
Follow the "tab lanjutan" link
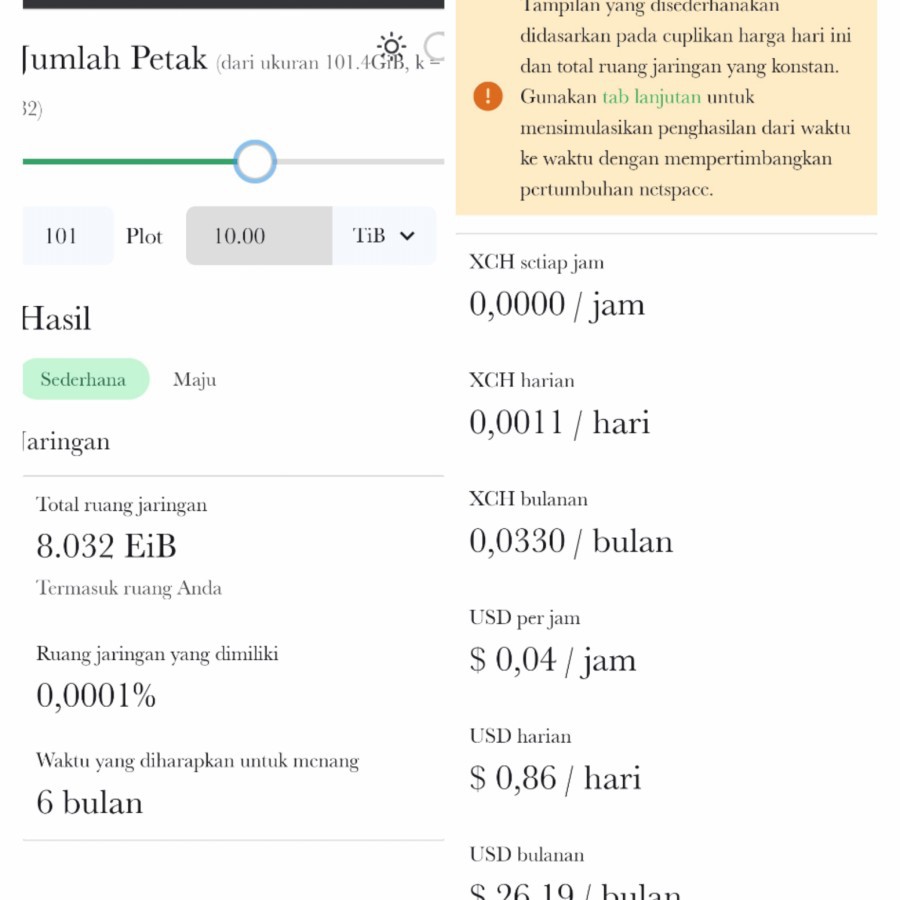tap(652, 97)
